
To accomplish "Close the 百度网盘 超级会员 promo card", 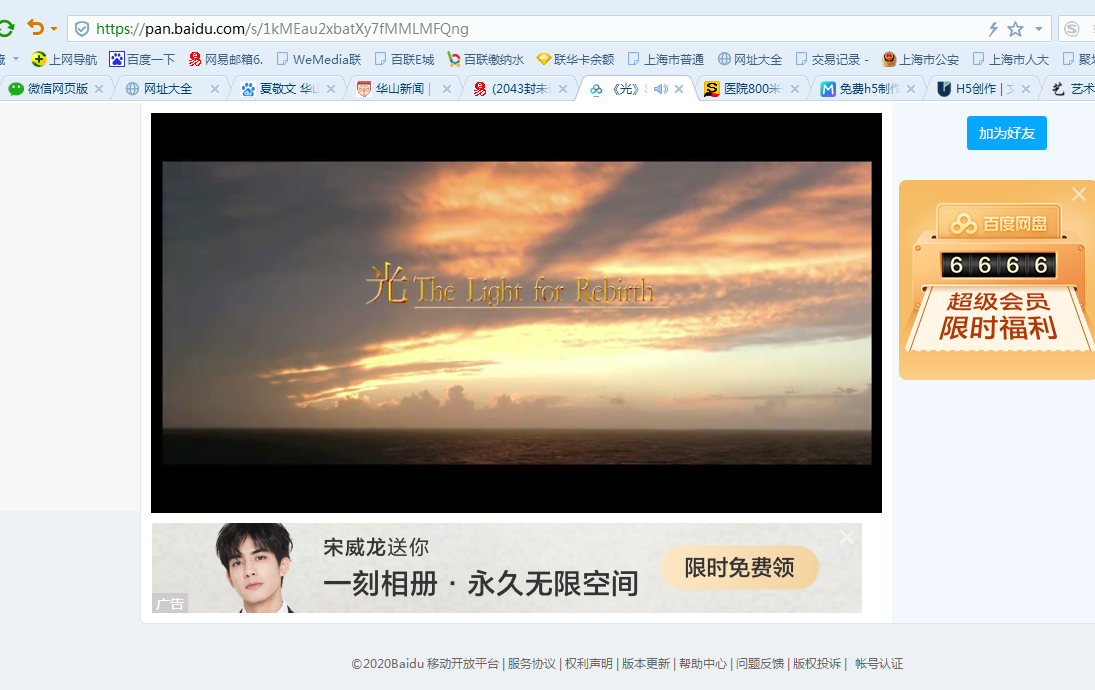I will [x=1078, y=194].
